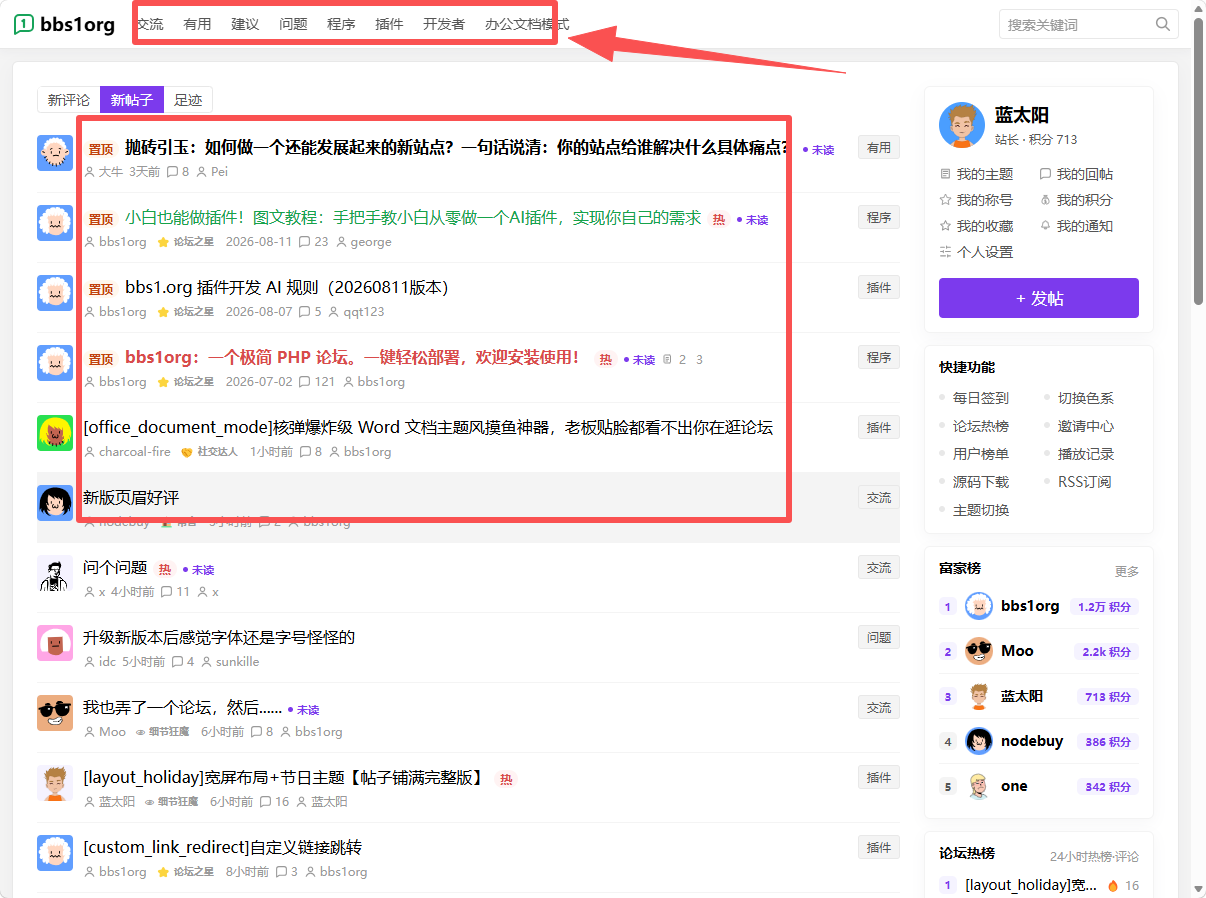Open 源码下载 quick link
This screenshot has height=898, width=1206.
(981, 482)
